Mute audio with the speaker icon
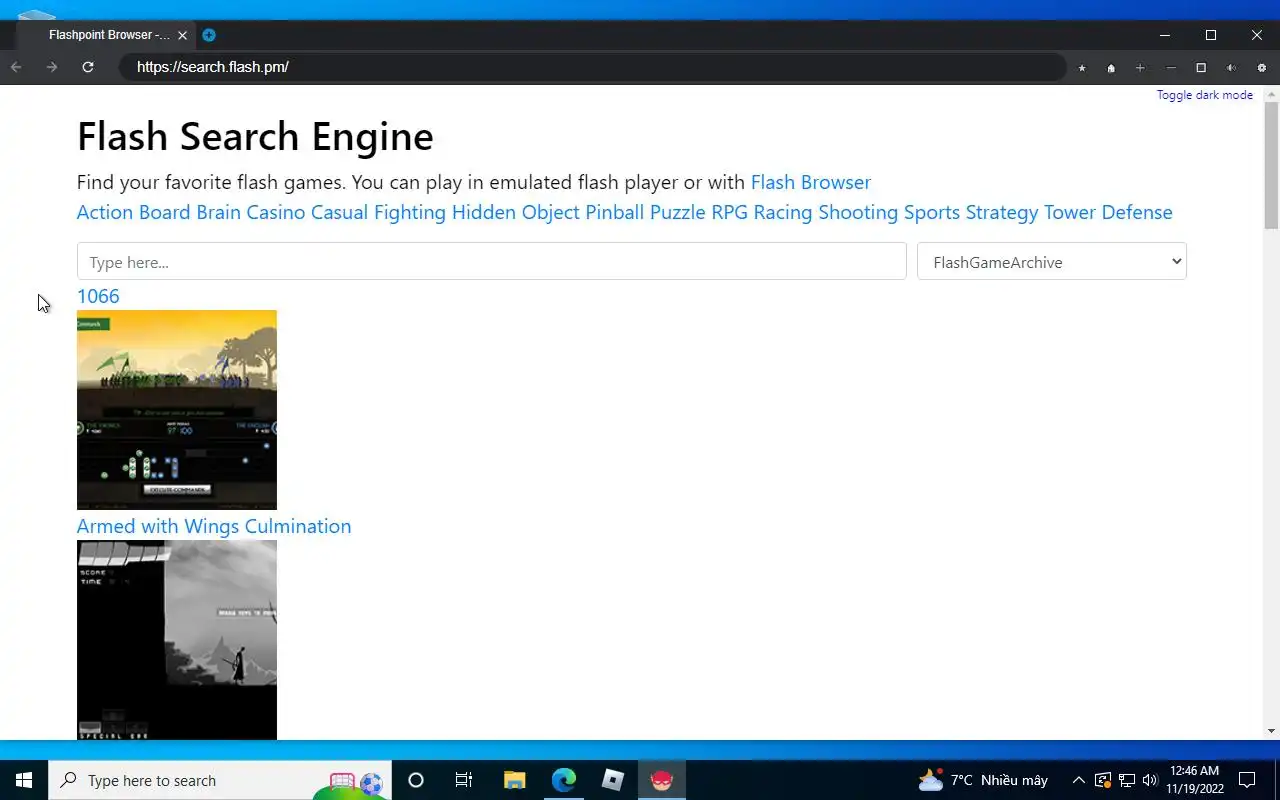 [x=1231, y=68]
